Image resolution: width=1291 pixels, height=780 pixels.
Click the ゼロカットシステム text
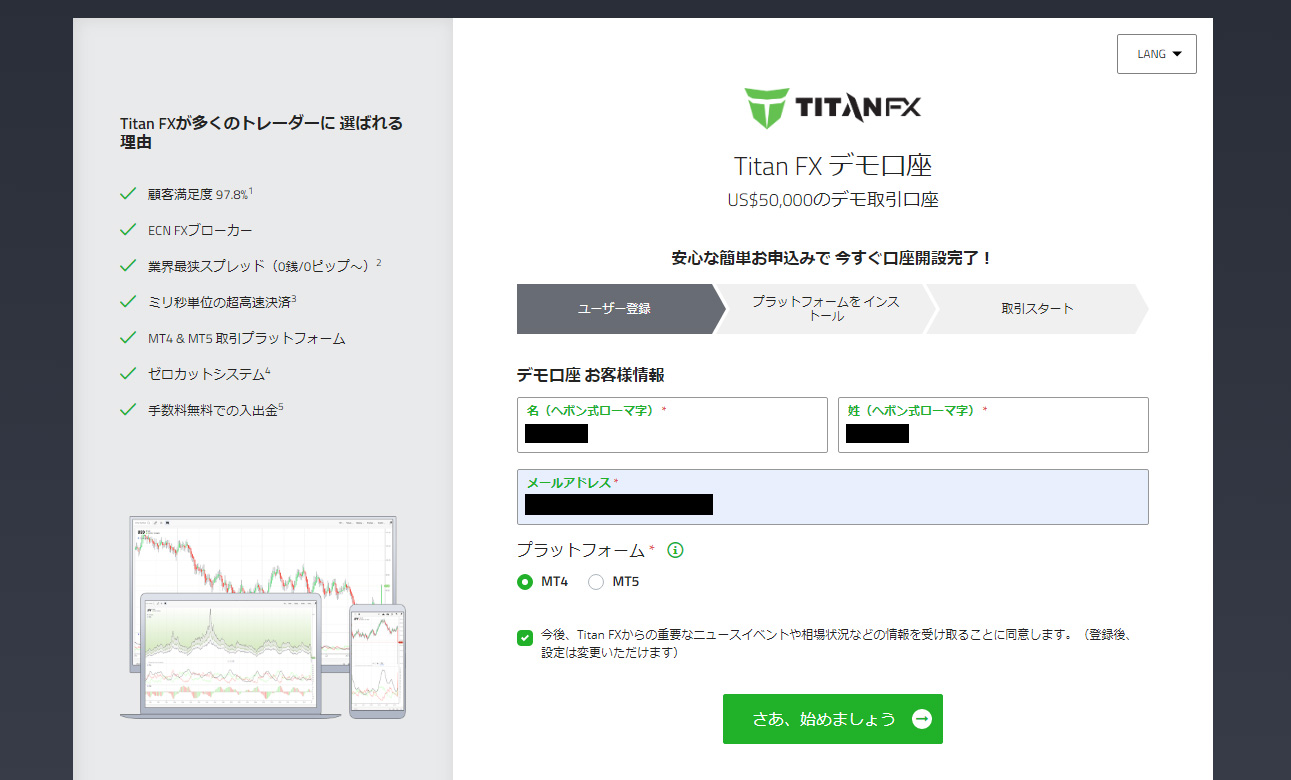click(x=209, y=374)
